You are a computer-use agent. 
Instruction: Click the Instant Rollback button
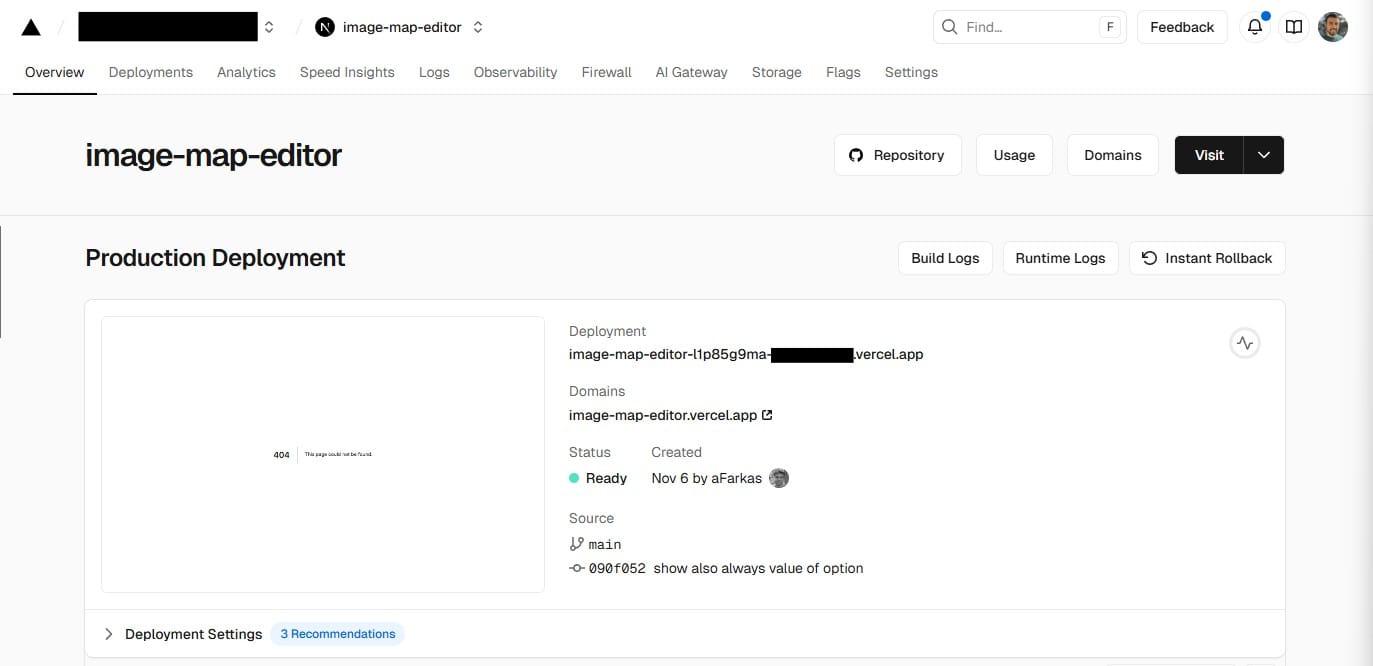point(1207,258)
